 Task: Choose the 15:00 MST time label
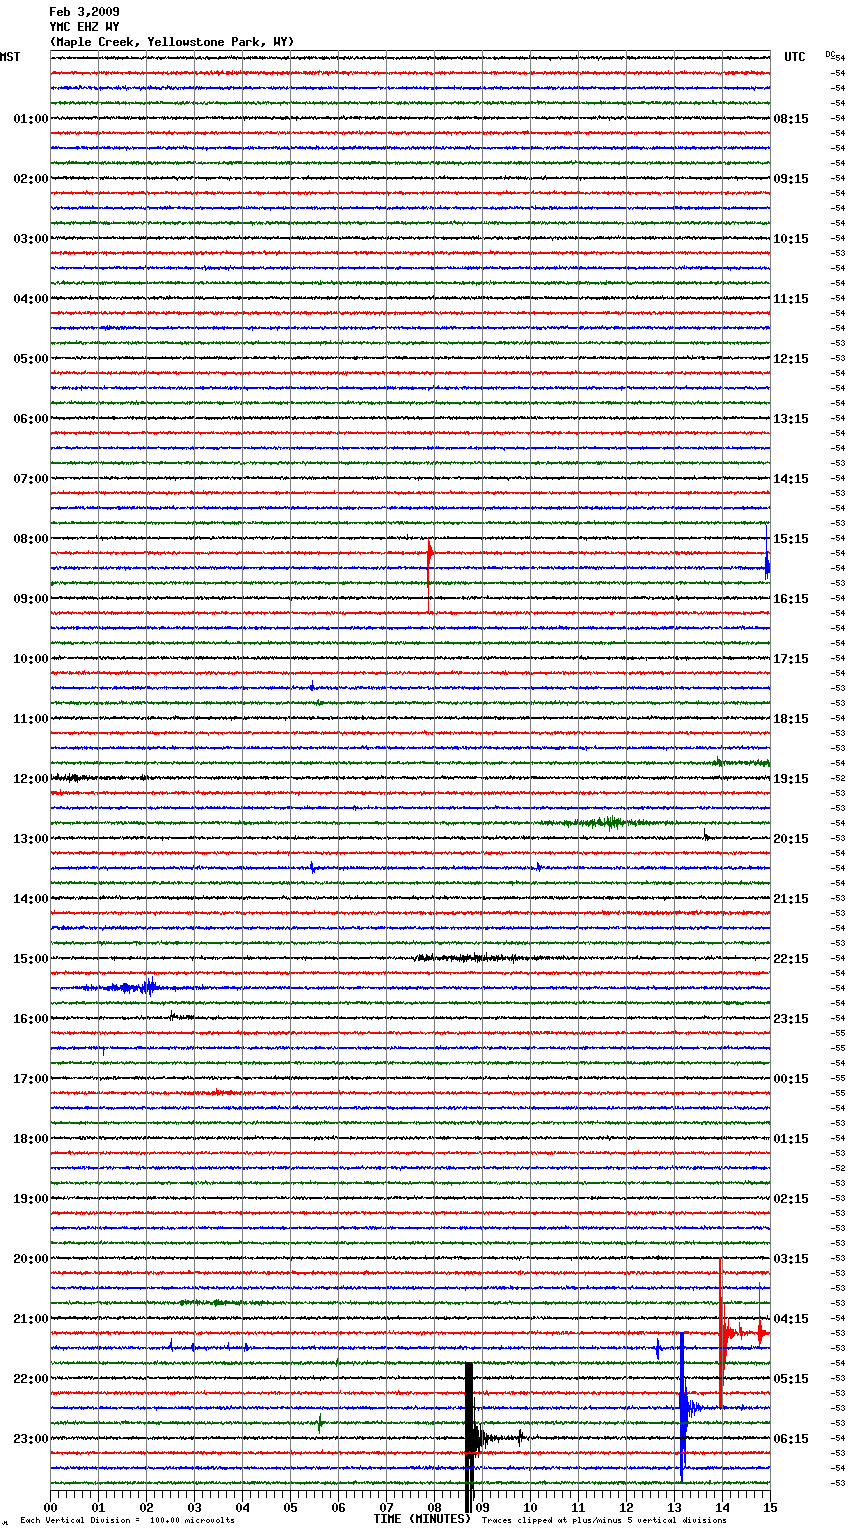point(31,959)
